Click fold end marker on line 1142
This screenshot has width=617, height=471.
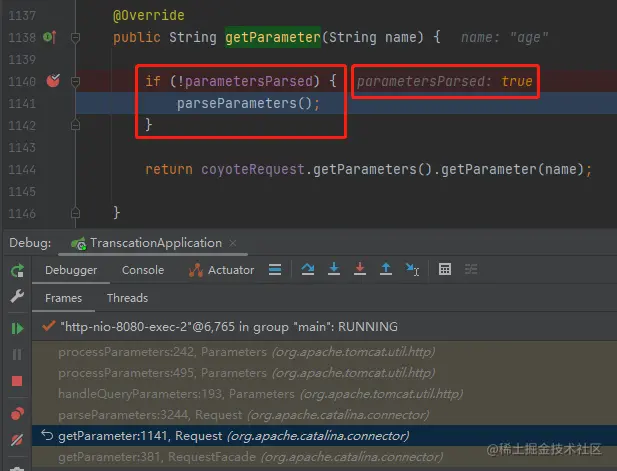(75, 125)
